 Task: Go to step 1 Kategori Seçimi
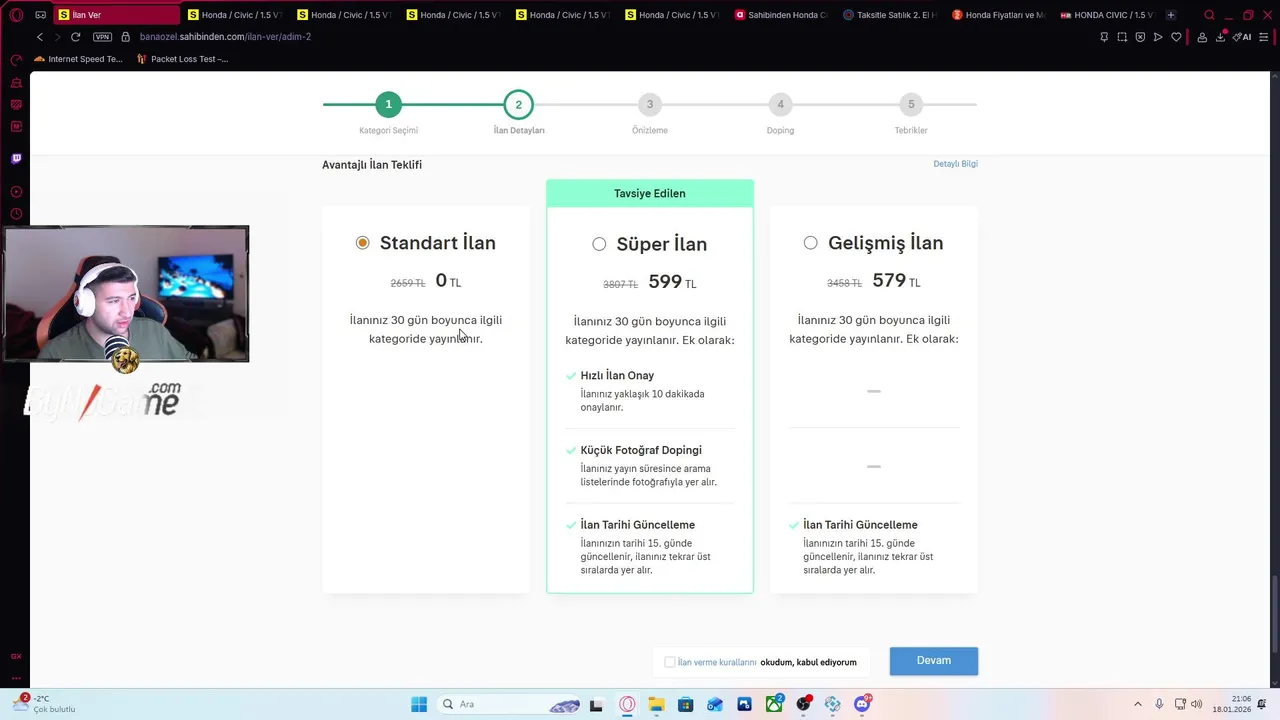389,104
